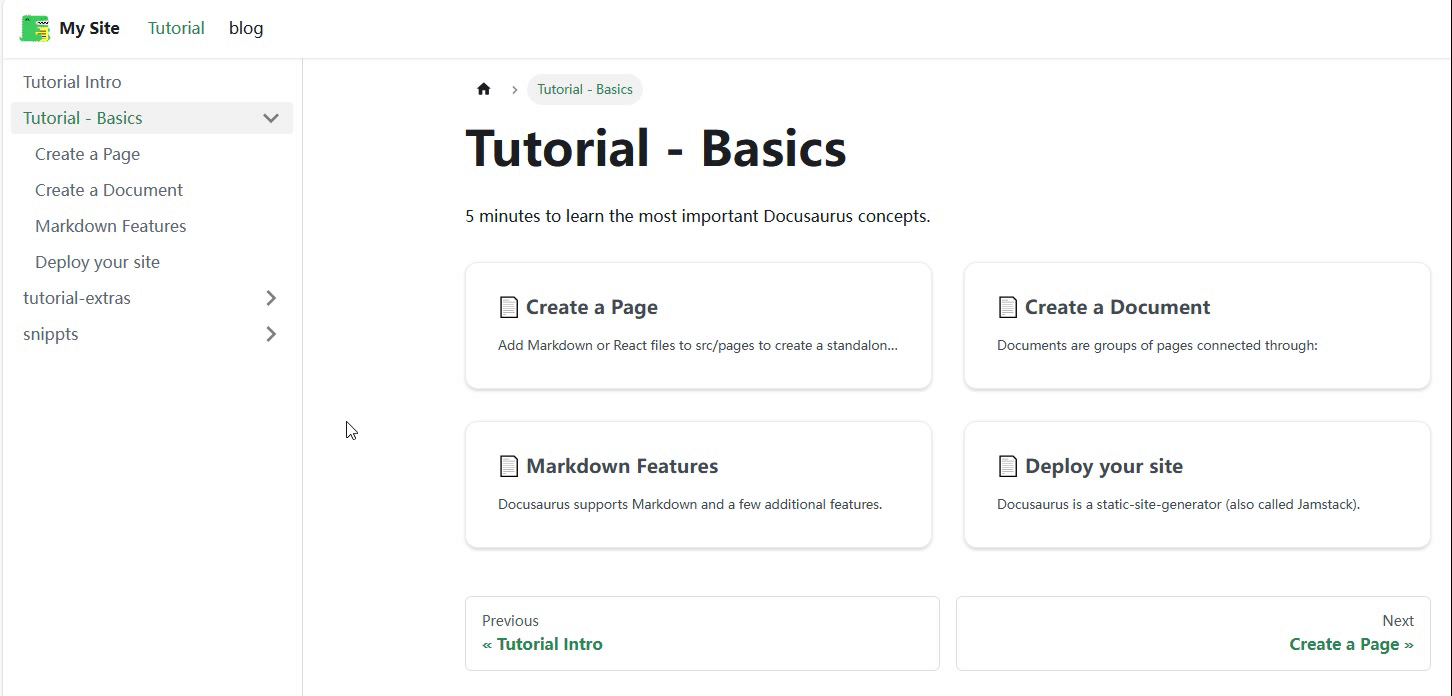Image resolution: width=1452 pixels, height=696 pixels.
Task: Collapse the Tutorial - Basics sidebar category
Action: [271, 118]
